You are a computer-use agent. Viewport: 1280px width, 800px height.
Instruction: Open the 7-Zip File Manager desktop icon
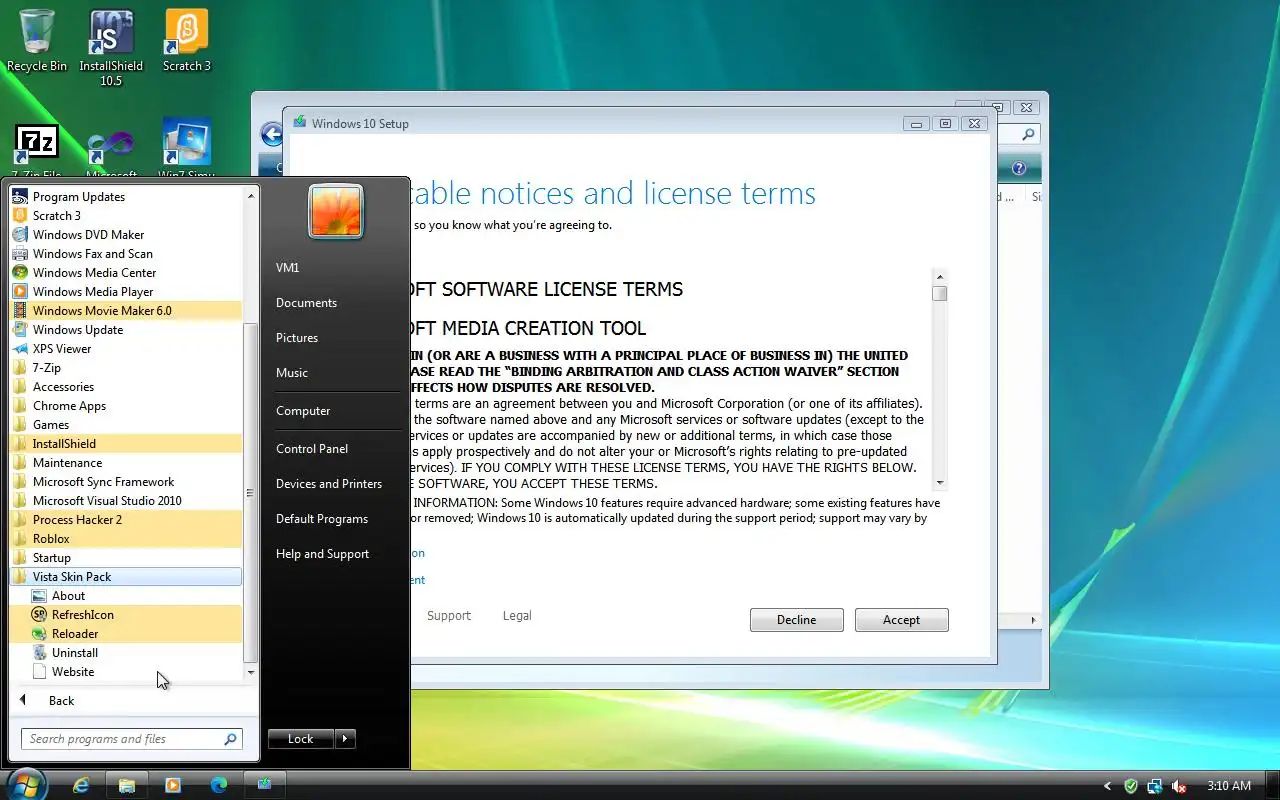point(37,150)
